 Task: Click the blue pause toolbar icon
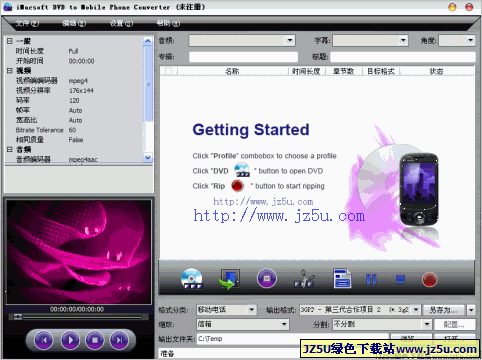(x=371, y=279)
